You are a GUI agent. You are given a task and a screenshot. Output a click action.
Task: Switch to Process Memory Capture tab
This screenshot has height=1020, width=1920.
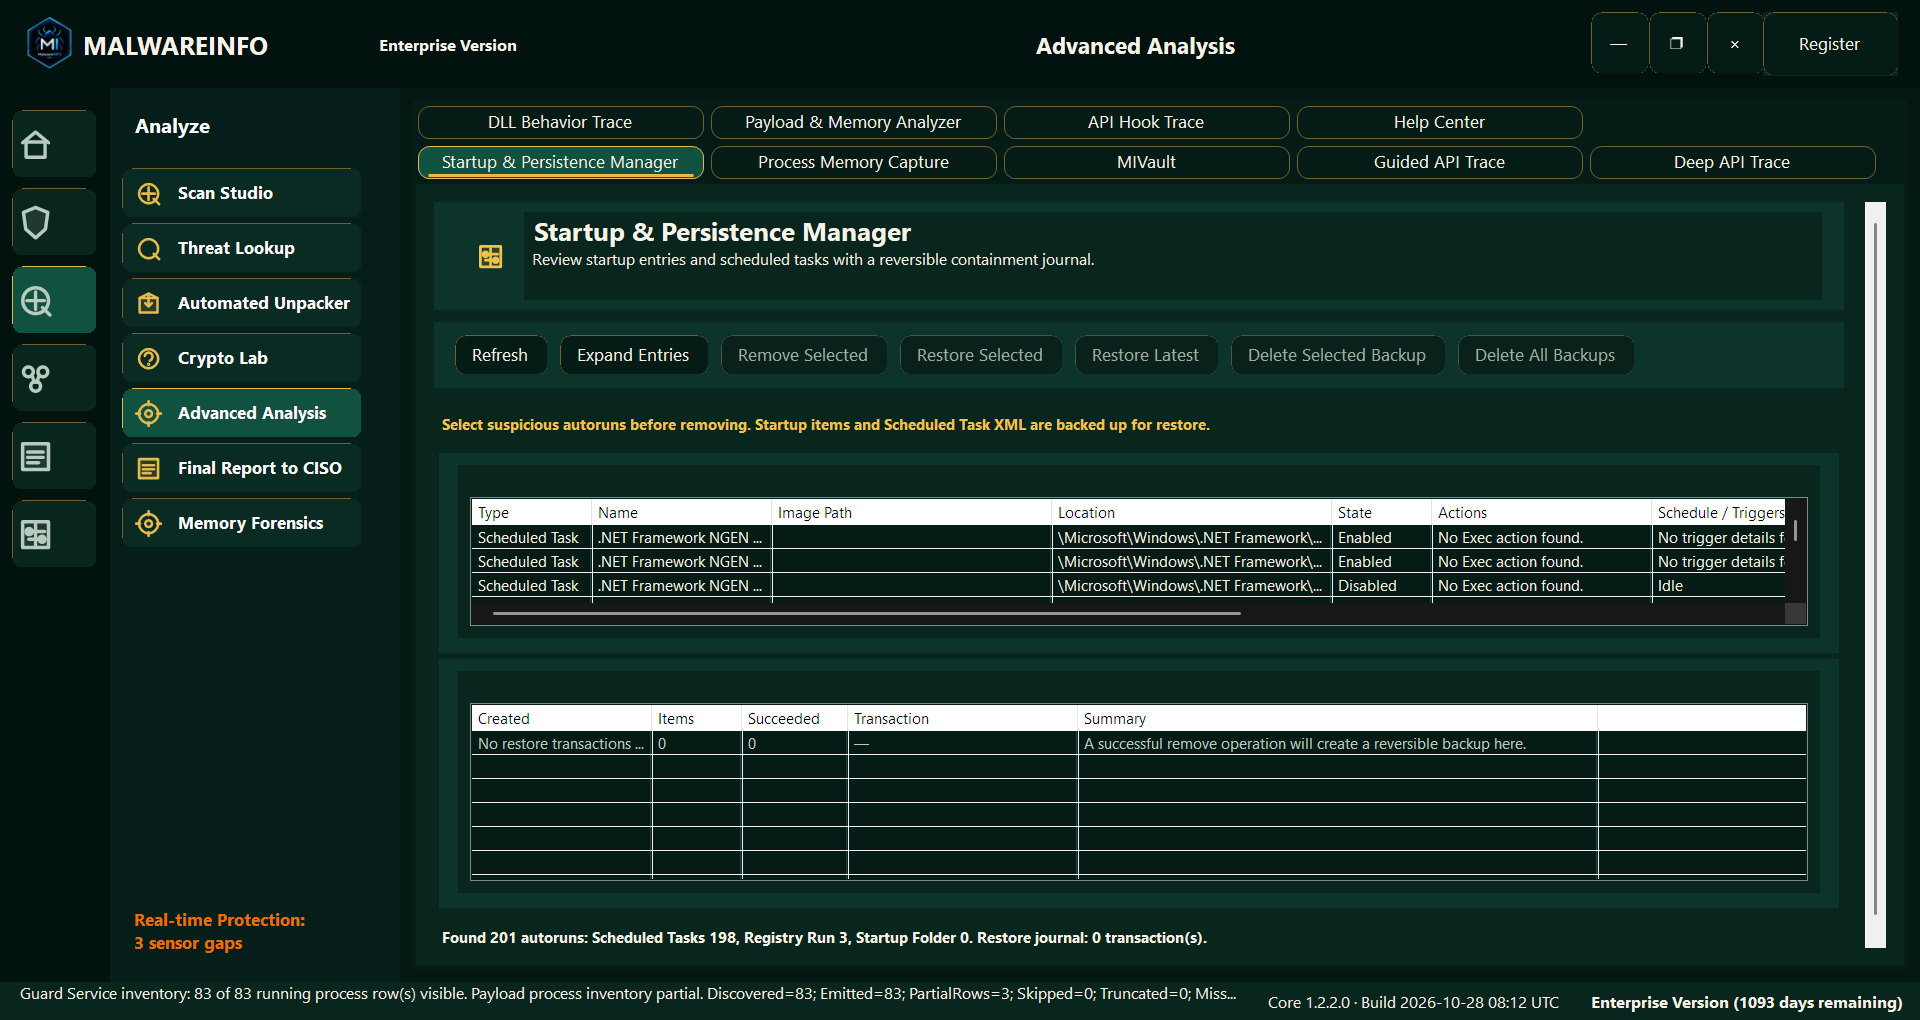click(x=853, y=162)
